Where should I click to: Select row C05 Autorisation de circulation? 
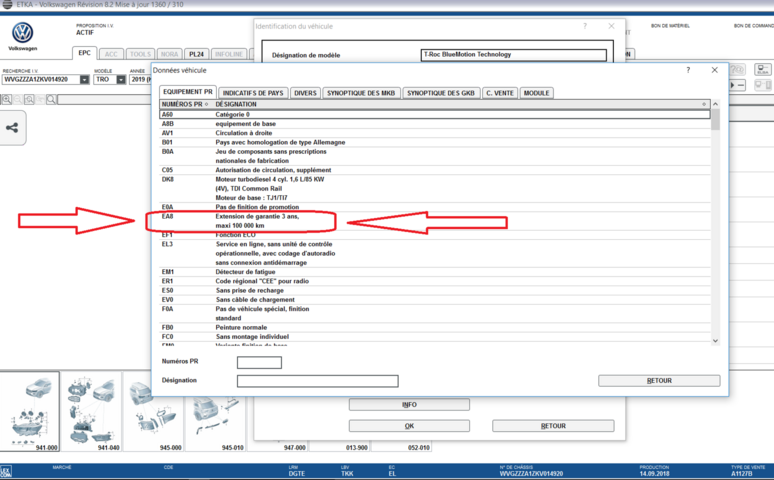(x=435, y=170)
